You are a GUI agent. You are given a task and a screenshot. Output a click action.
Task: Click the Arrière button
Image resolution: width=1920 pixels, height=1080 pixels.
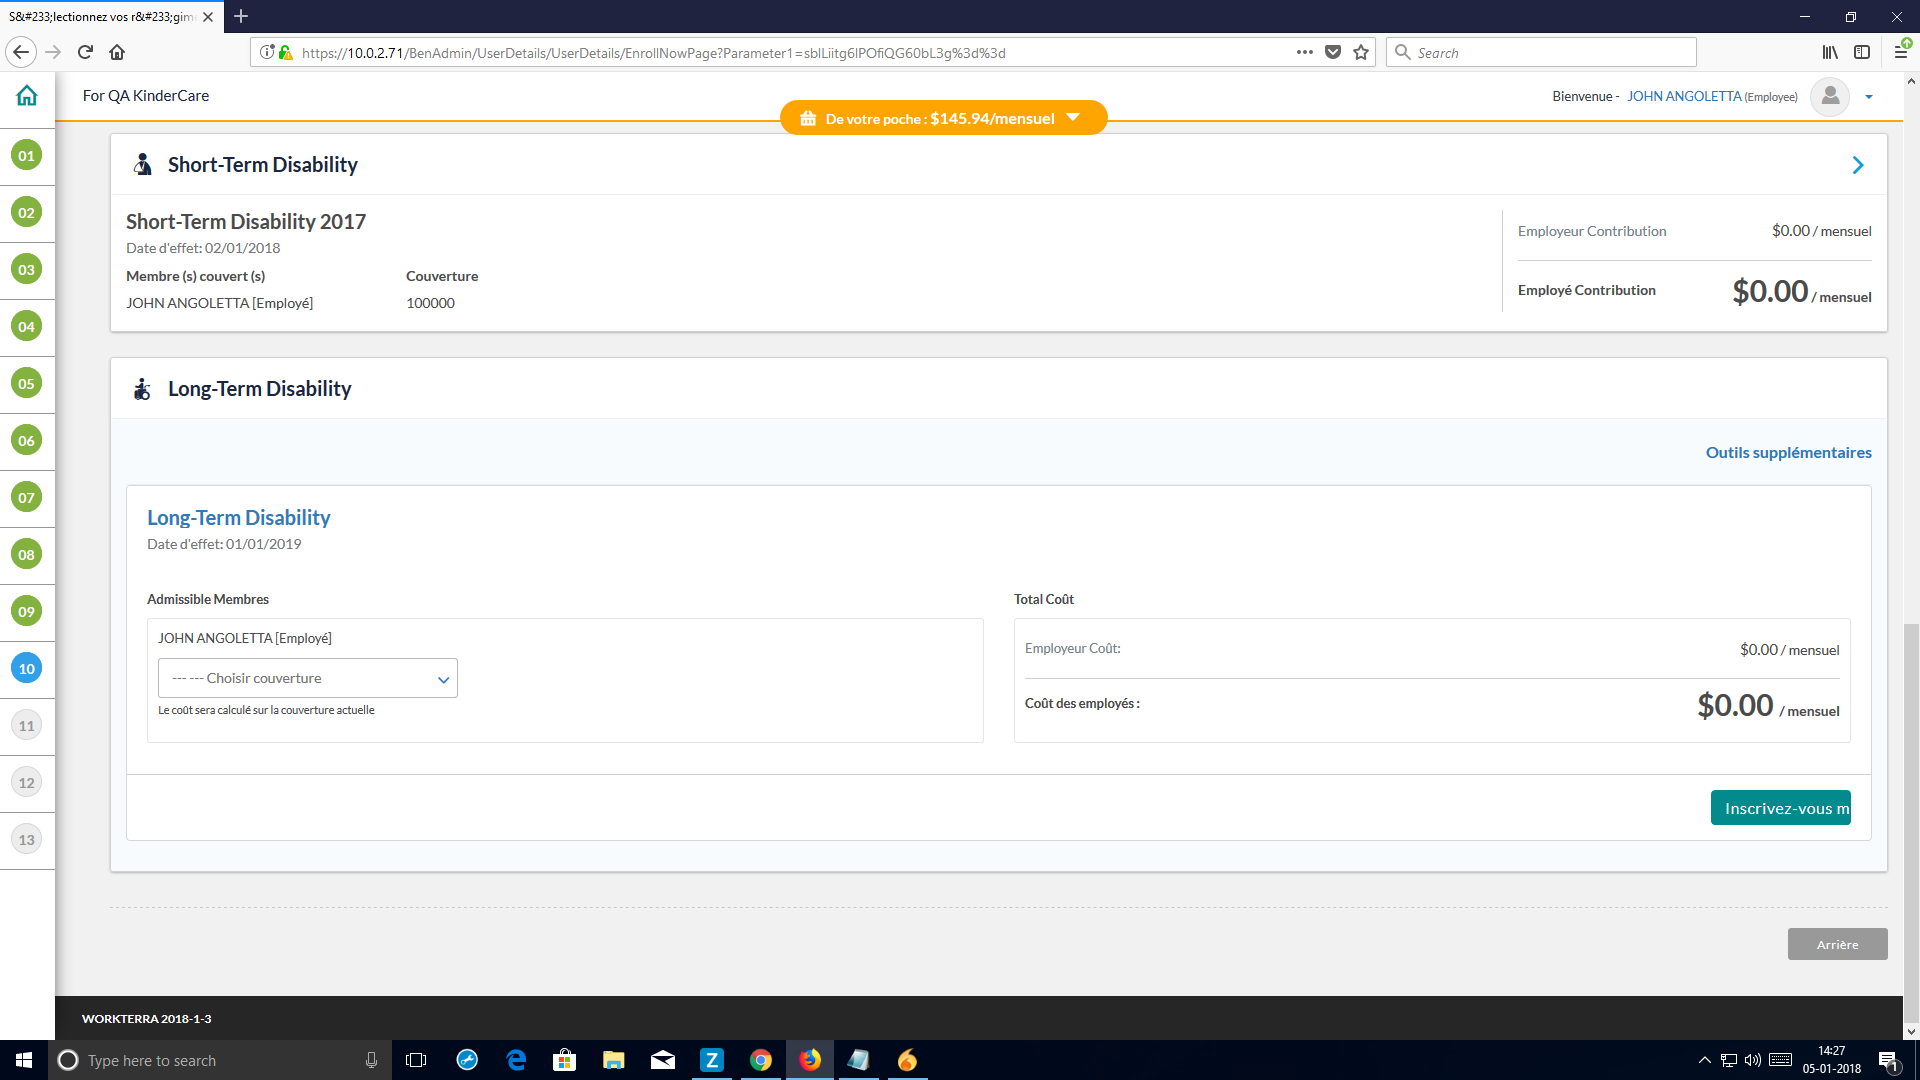(x=1837, y=944)
